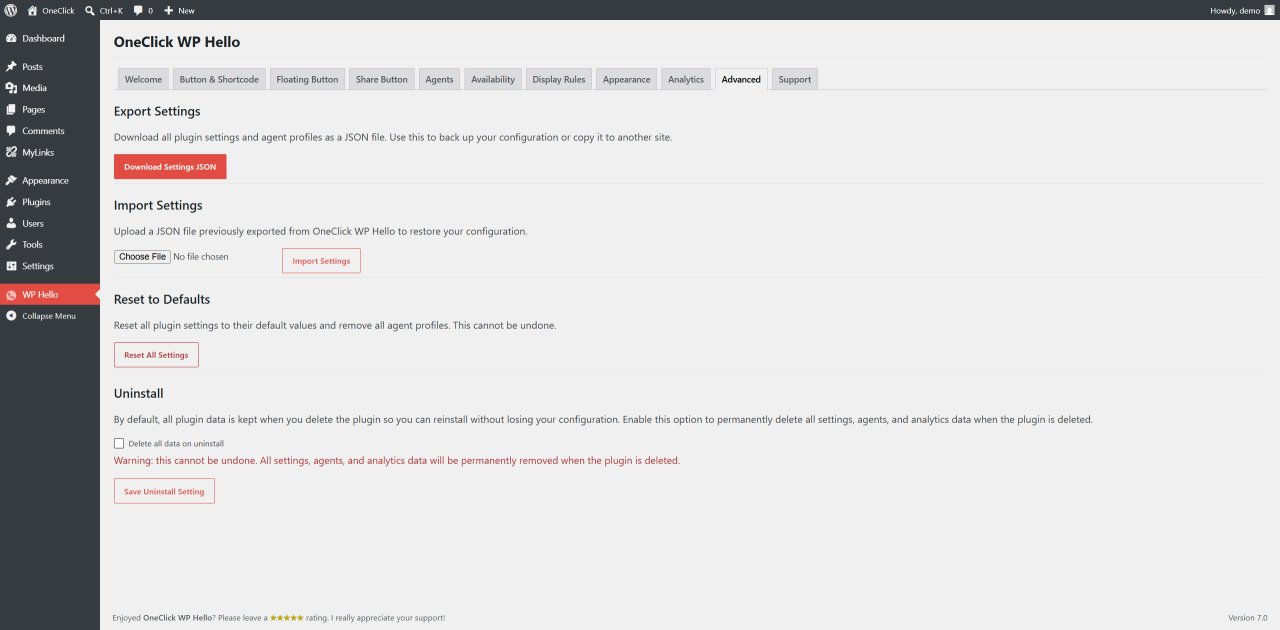The height and width of the screenshot is (630, 1280).
Task: Open the Users menu label in sidebar
Action: pos(33,224)
